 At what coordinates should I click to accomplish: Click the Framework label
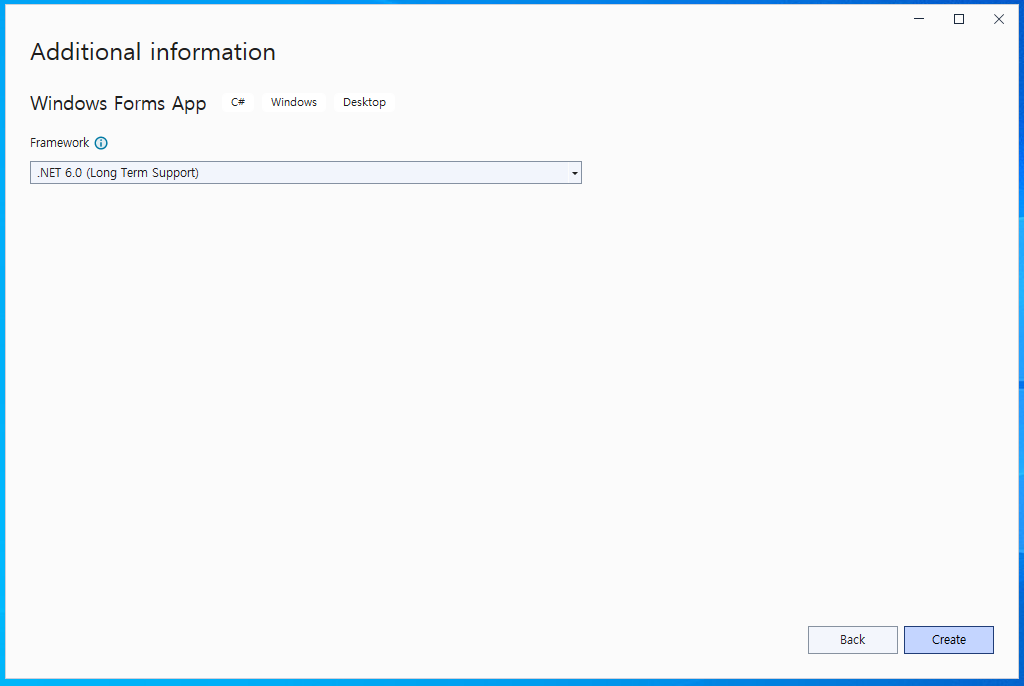59,142
